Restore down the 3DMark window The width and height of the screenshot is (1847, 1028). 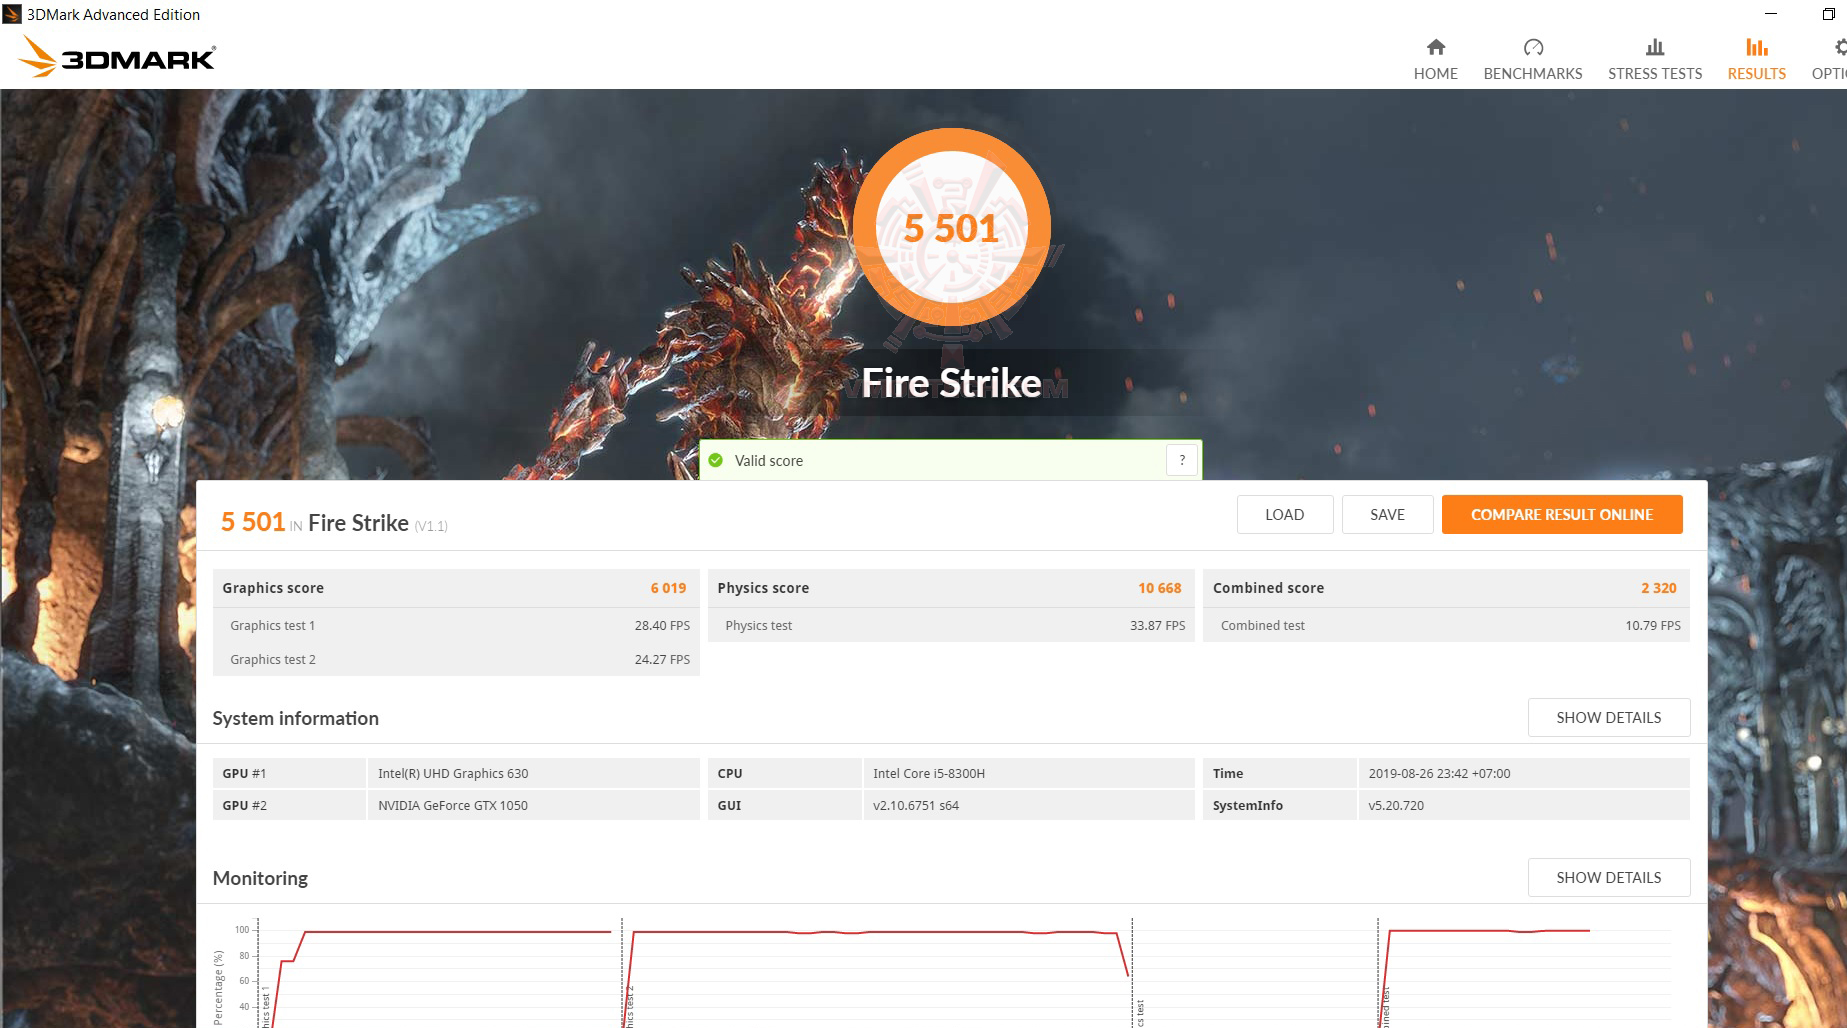coord(1829,14)
